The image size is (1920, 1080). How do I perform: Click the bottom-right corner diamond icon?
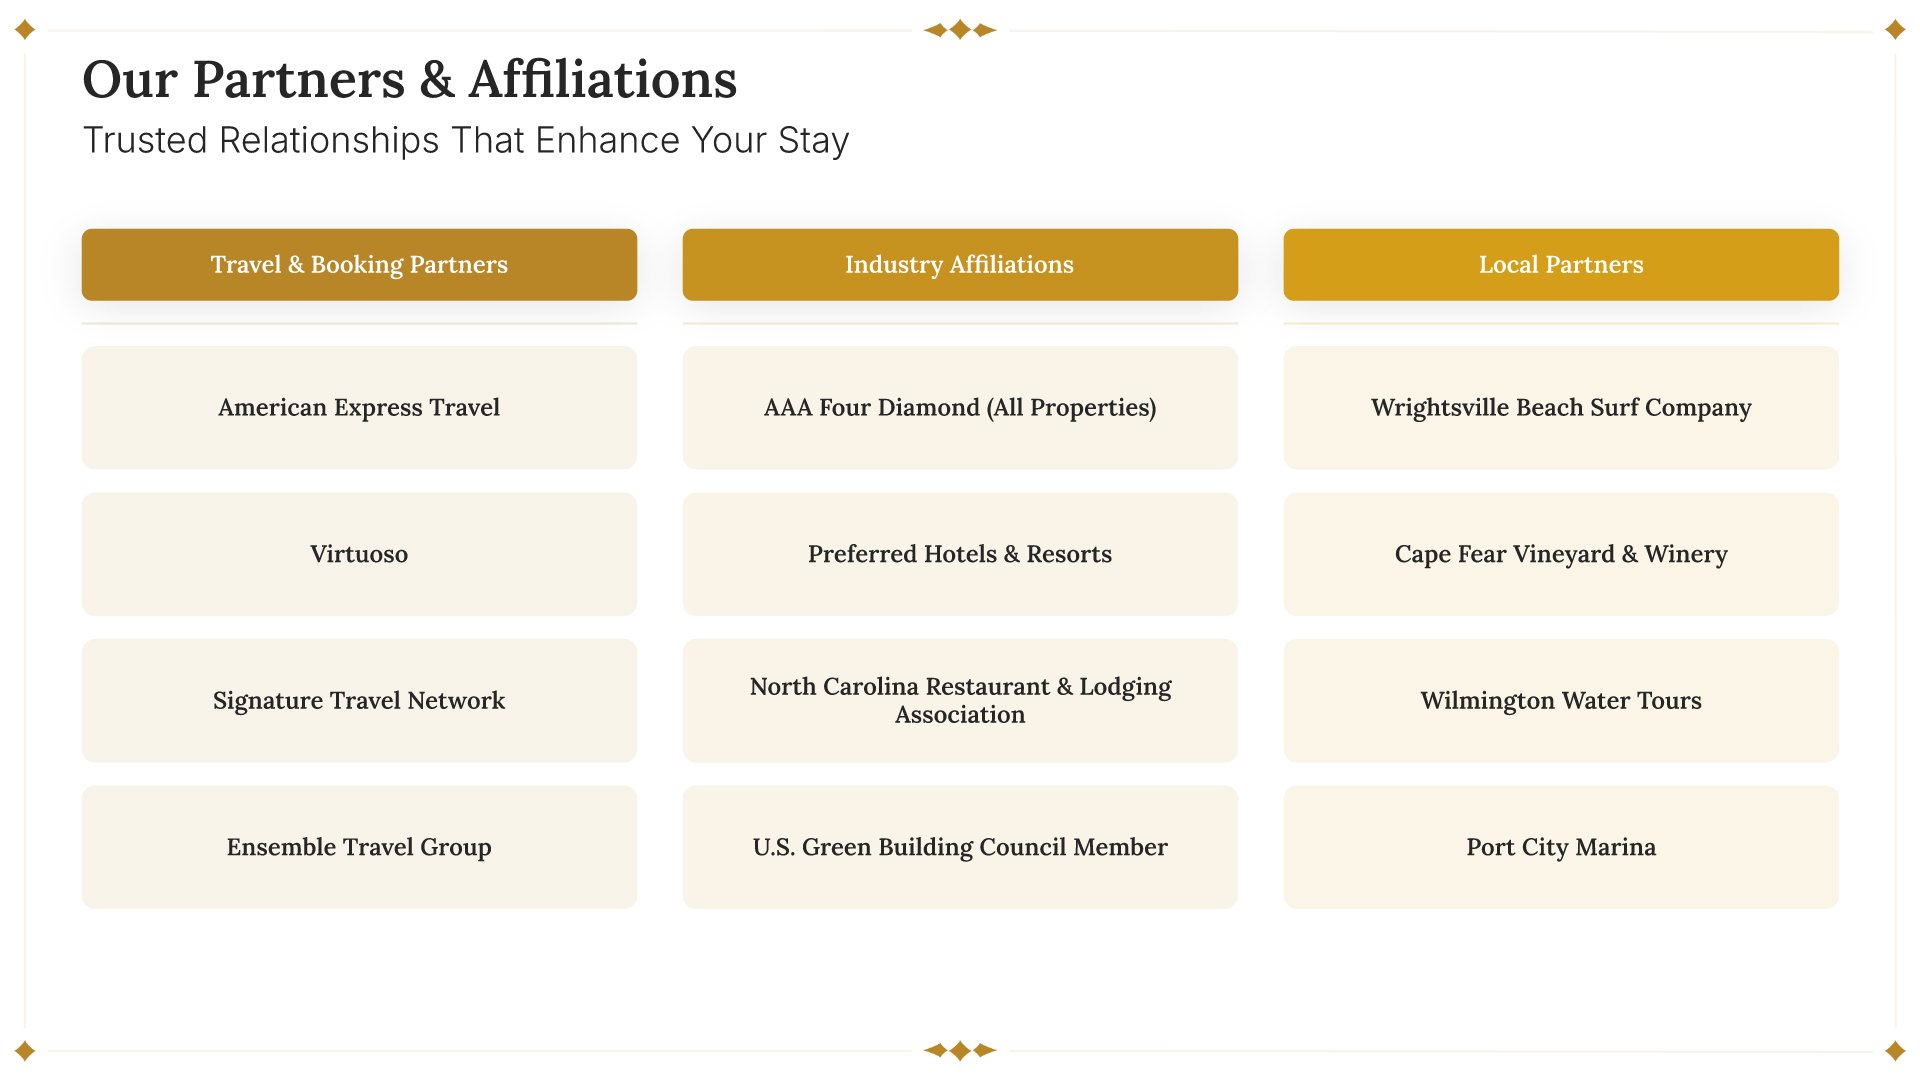point(1894,1050)
